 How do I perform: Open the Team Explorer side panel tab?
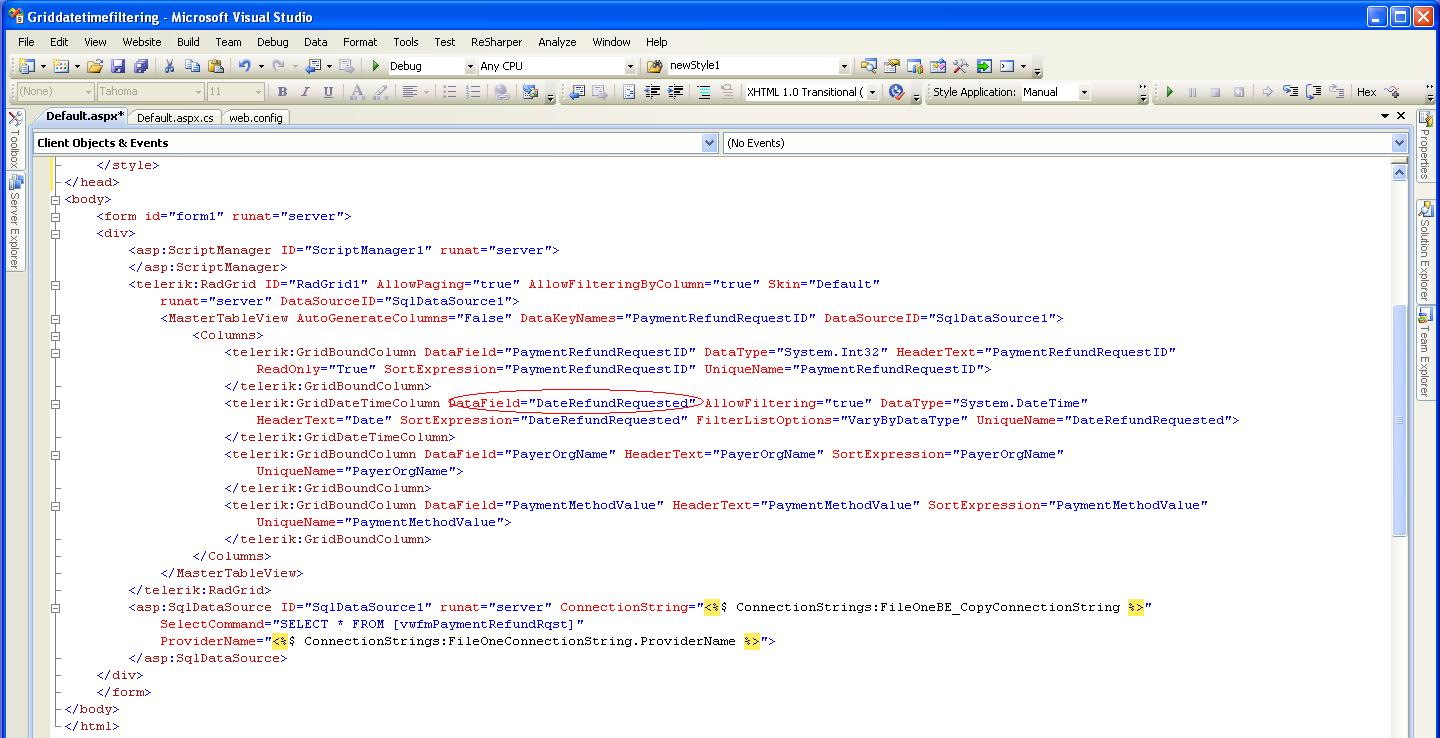(1425, 354)
